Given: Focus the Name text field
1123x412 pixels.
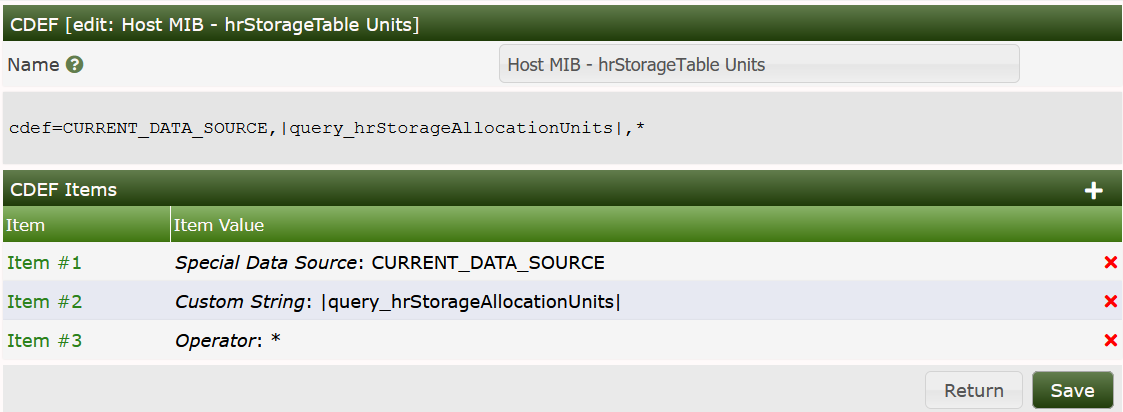Looking at the screenshot, I should tap(758, 64).
